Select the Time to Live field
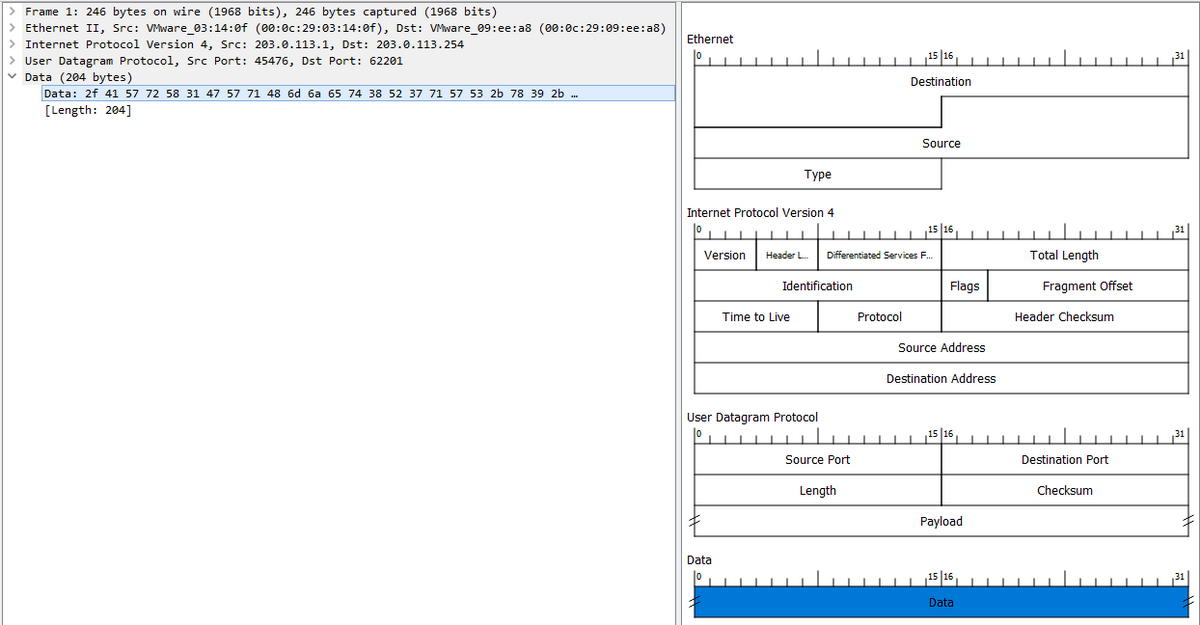The height and width of the screenshot is (625, 1200). point(755,316)
